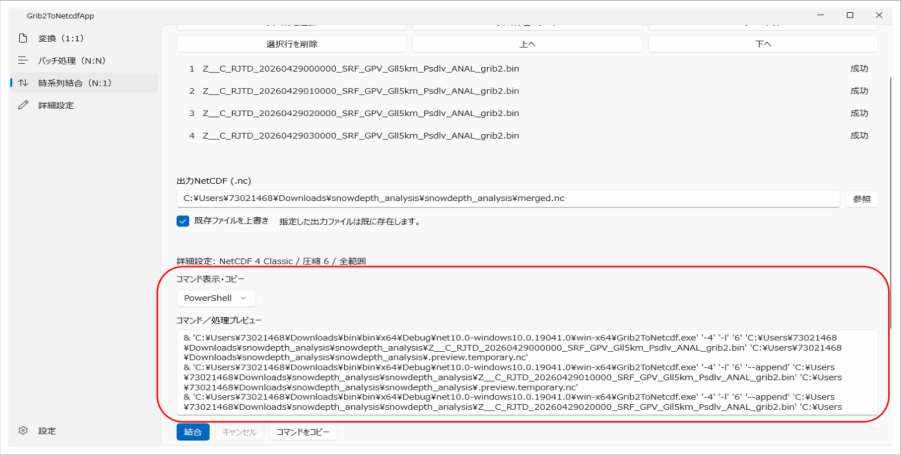The width and height of the screenshot is (901, 455).
Task: Click the 選択行を削除 button
Action: (x=291, y=44)
